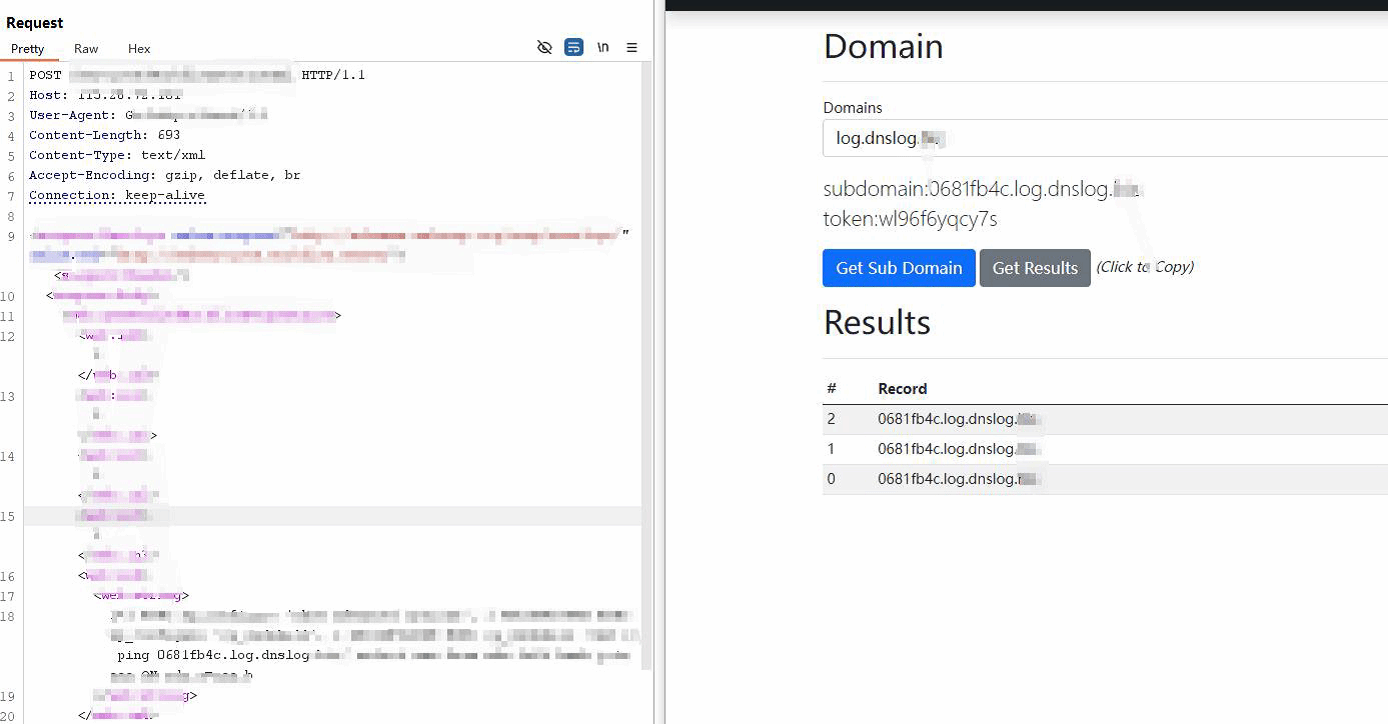1388x724 pixels.
Task: Click the Get Sub Domain button
Action: click(x=898, y=268)
